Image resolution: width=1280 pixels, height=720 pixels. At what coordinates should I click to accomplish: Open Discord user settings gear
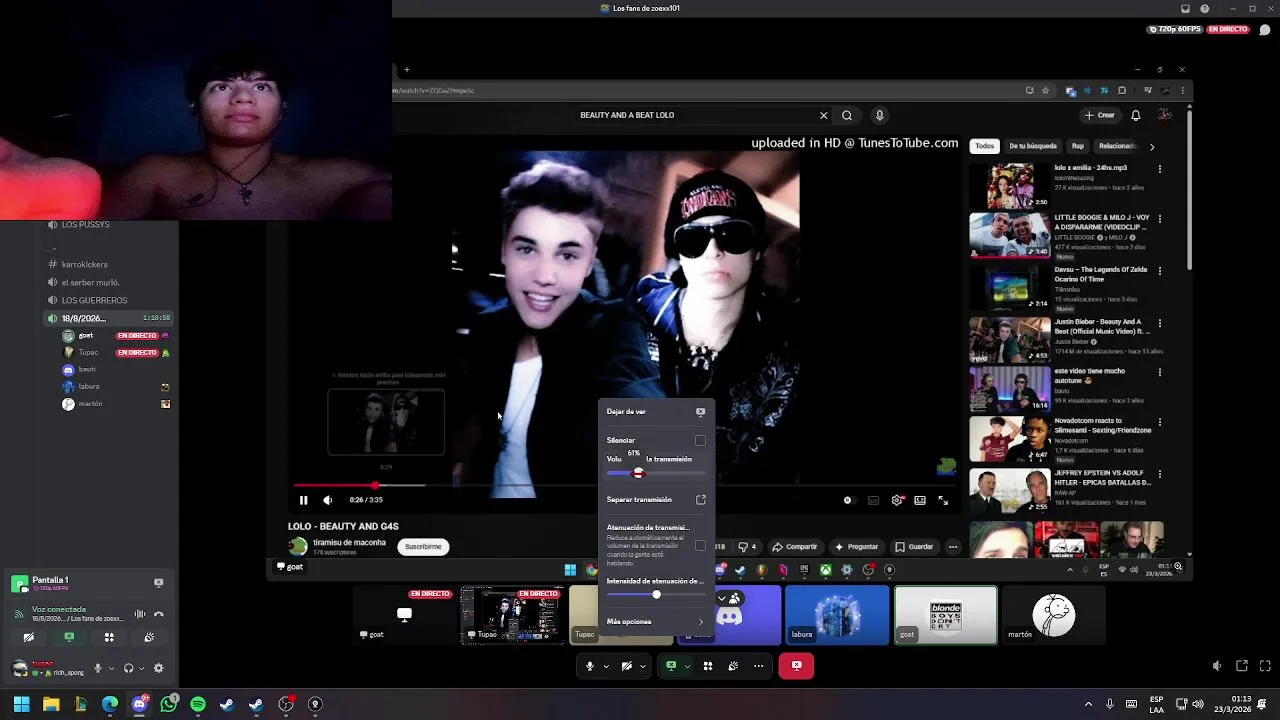158,668
